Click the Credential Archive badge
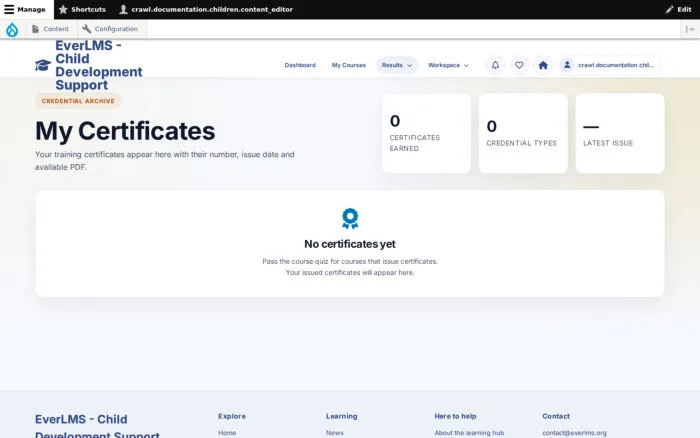700x438 pixels. click(x=78, y=101)
